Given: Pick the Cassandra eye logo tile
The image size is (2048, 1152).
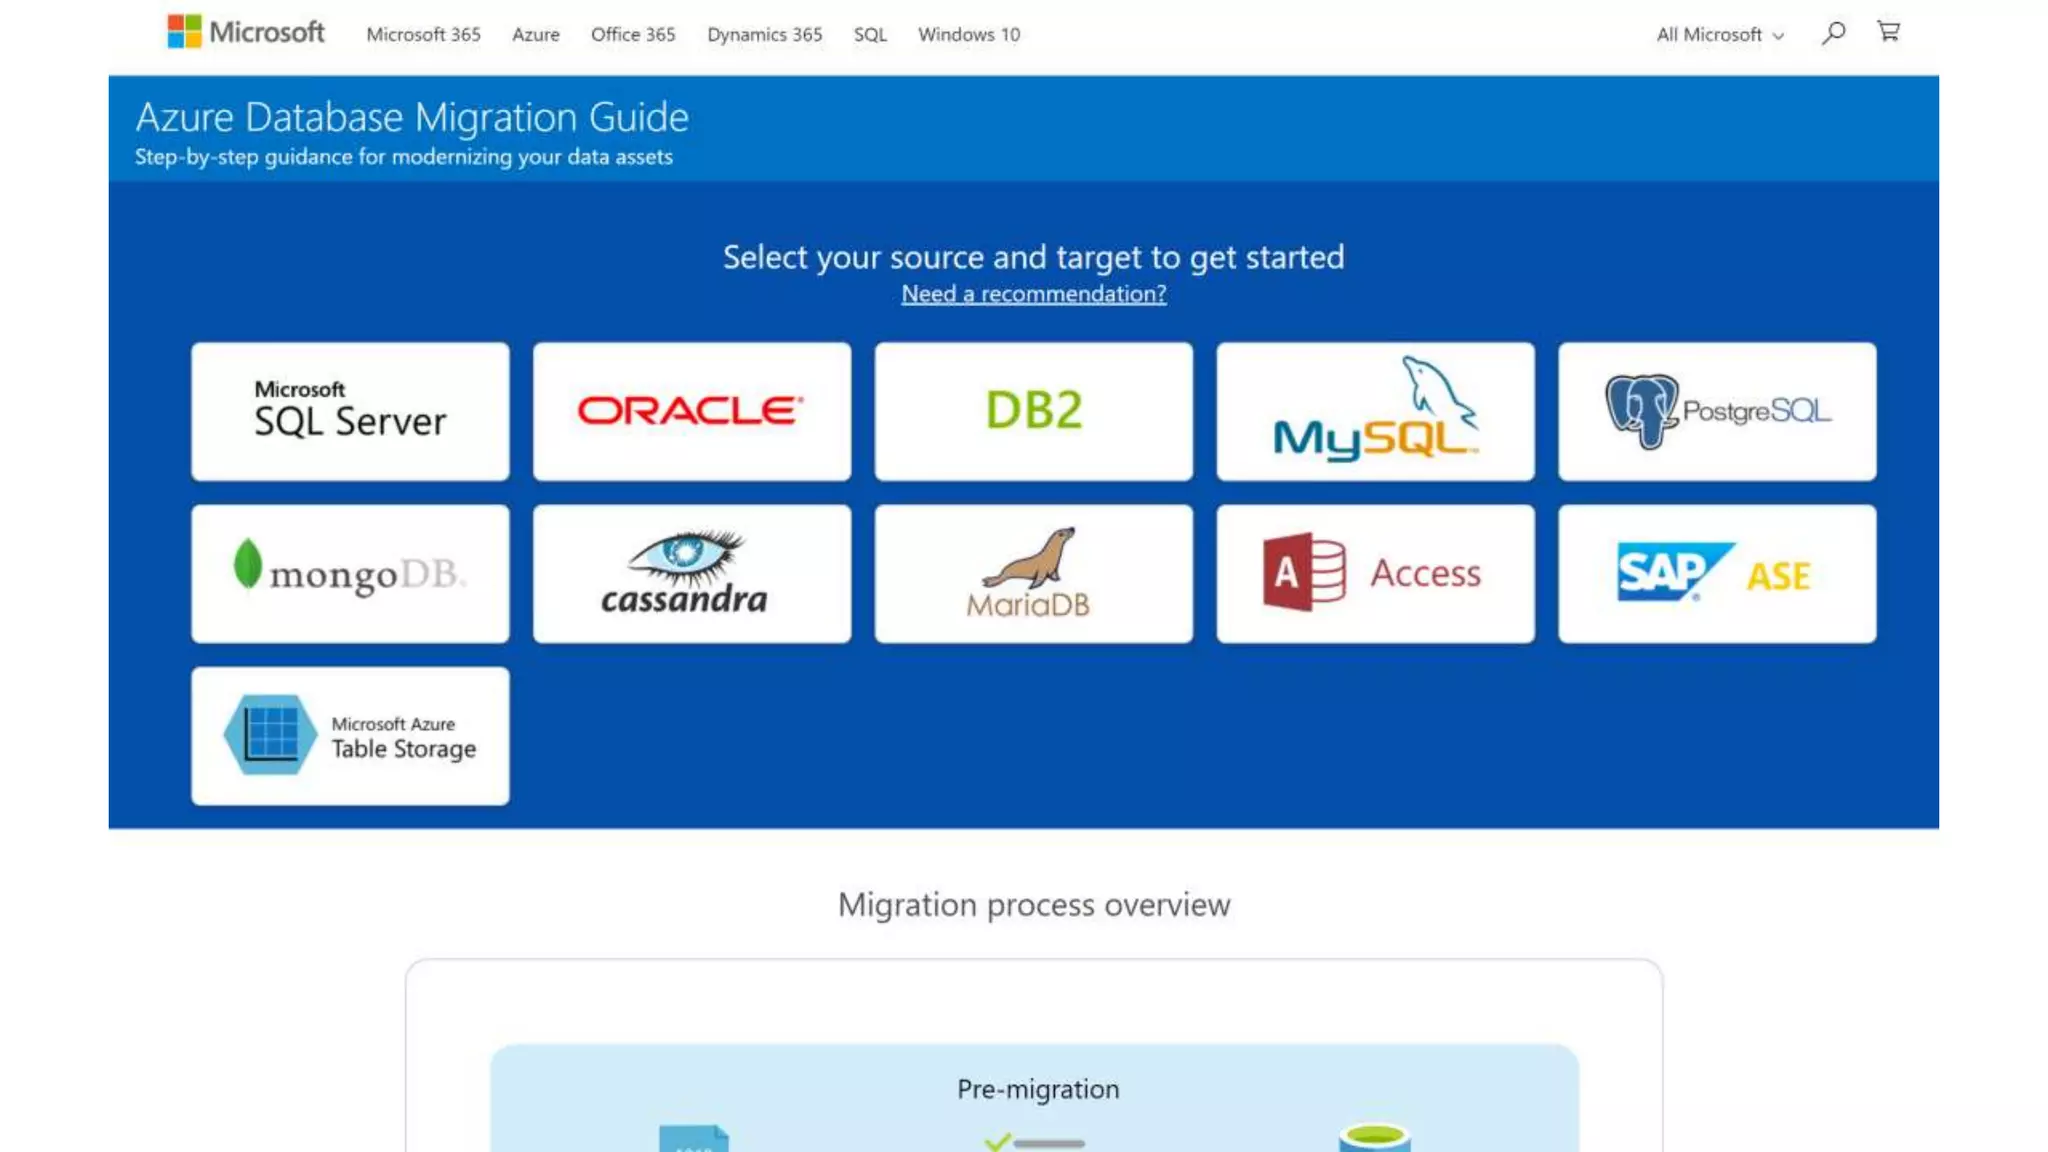Looking at the screenshot, I should [691, 573].
